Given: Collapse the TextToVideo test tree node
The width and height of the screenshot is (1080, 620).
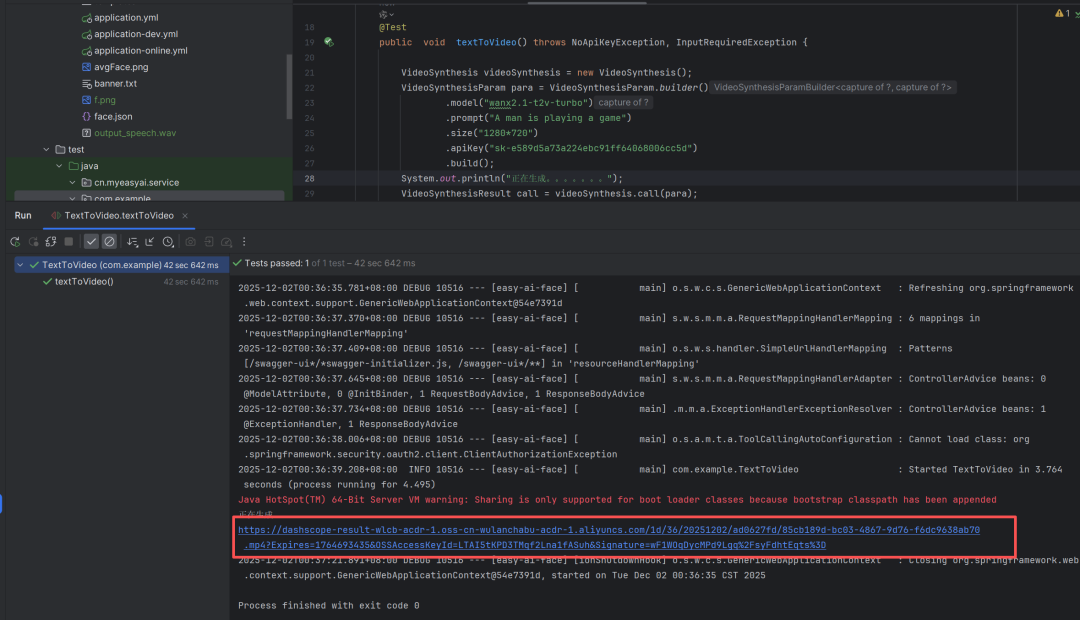Looking at the screenshot, I should tap(21, 265).
